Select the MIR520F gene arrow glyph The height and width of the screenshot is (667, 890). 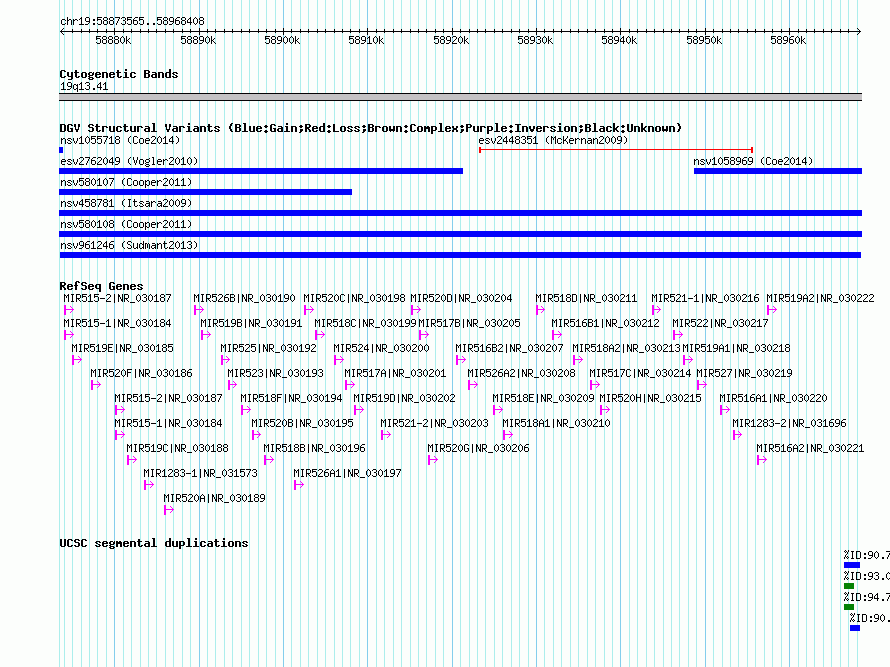[x=96, y=385]
